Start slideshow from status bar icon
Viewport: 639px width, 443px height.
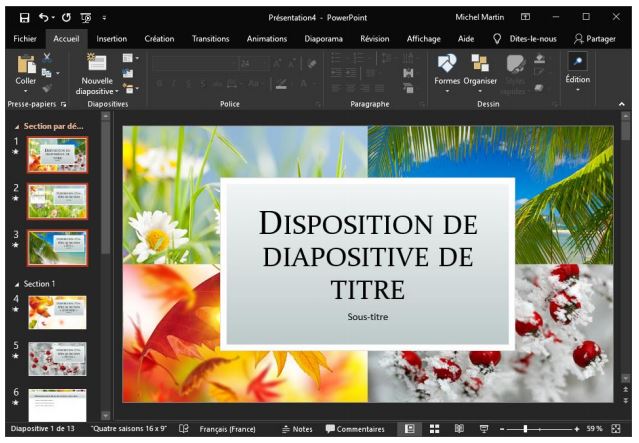click(484, 429)
